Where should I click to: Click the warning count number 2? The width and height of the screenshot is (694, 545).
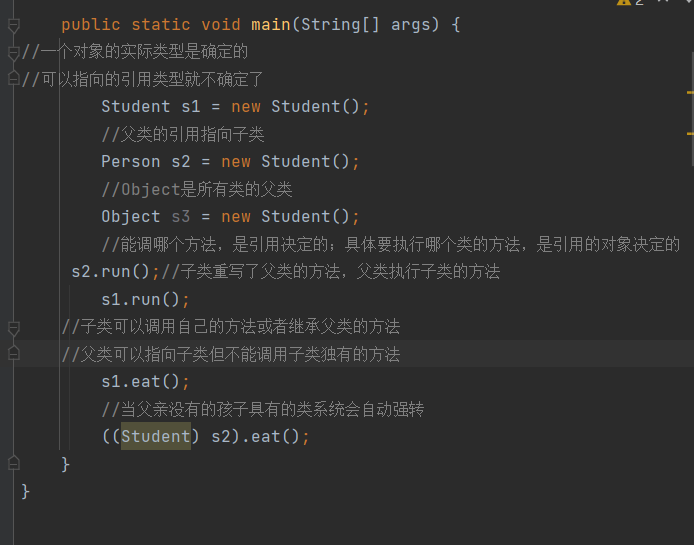tap(639, 3)
